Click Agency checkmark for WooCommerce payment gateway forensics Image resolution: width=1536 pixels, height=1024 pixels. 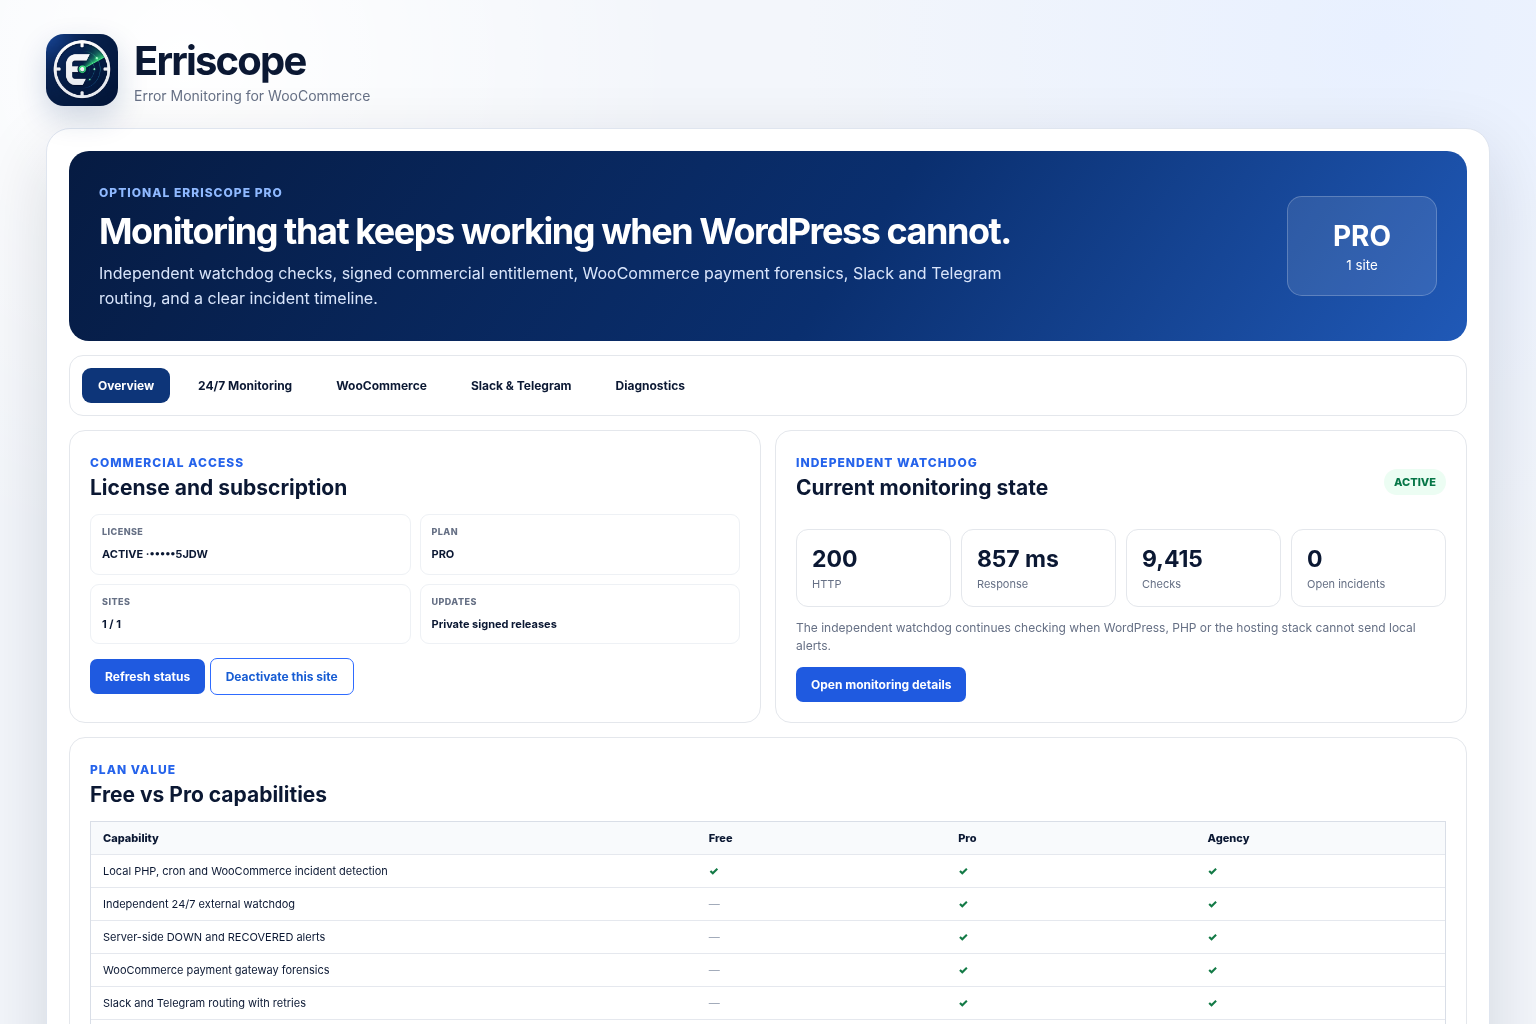point(1212,970)
